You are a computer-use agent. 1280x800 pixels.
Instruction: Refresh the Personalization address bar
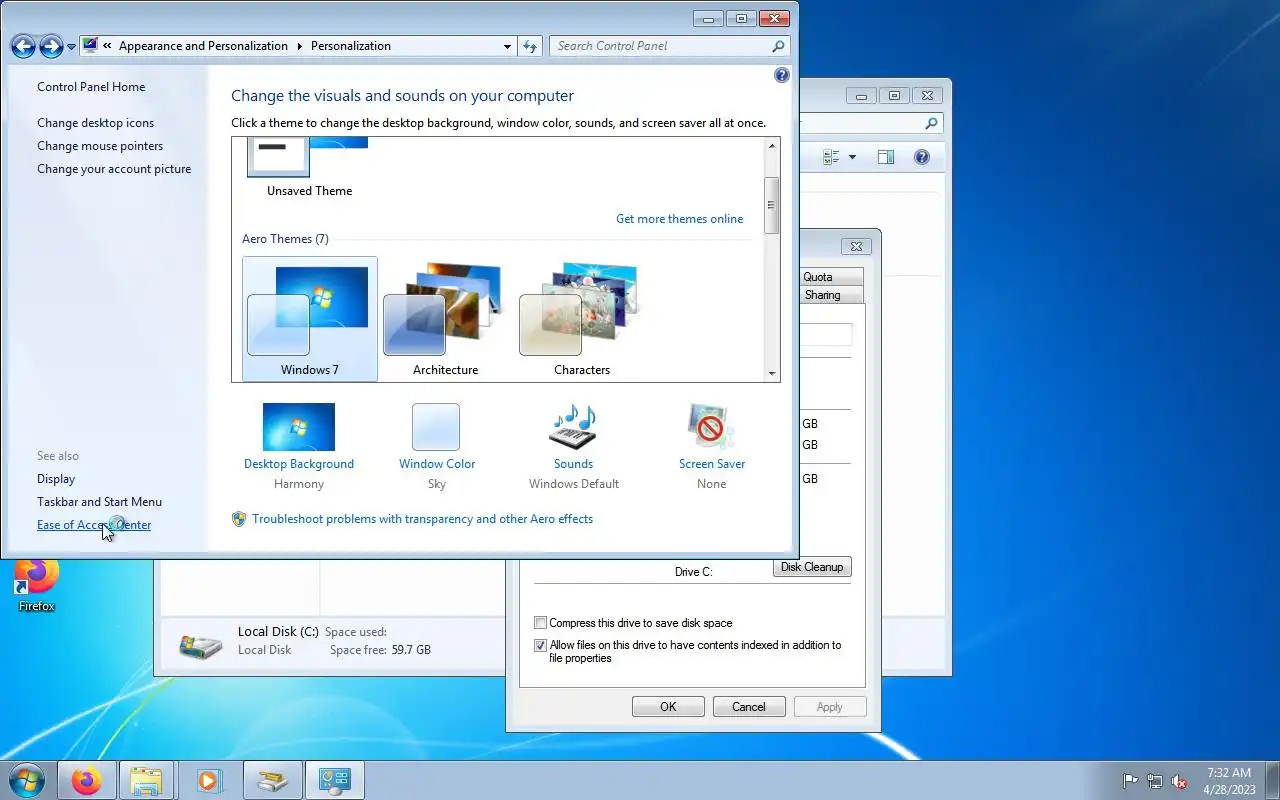pyautogui.click(x=530, y=46)
